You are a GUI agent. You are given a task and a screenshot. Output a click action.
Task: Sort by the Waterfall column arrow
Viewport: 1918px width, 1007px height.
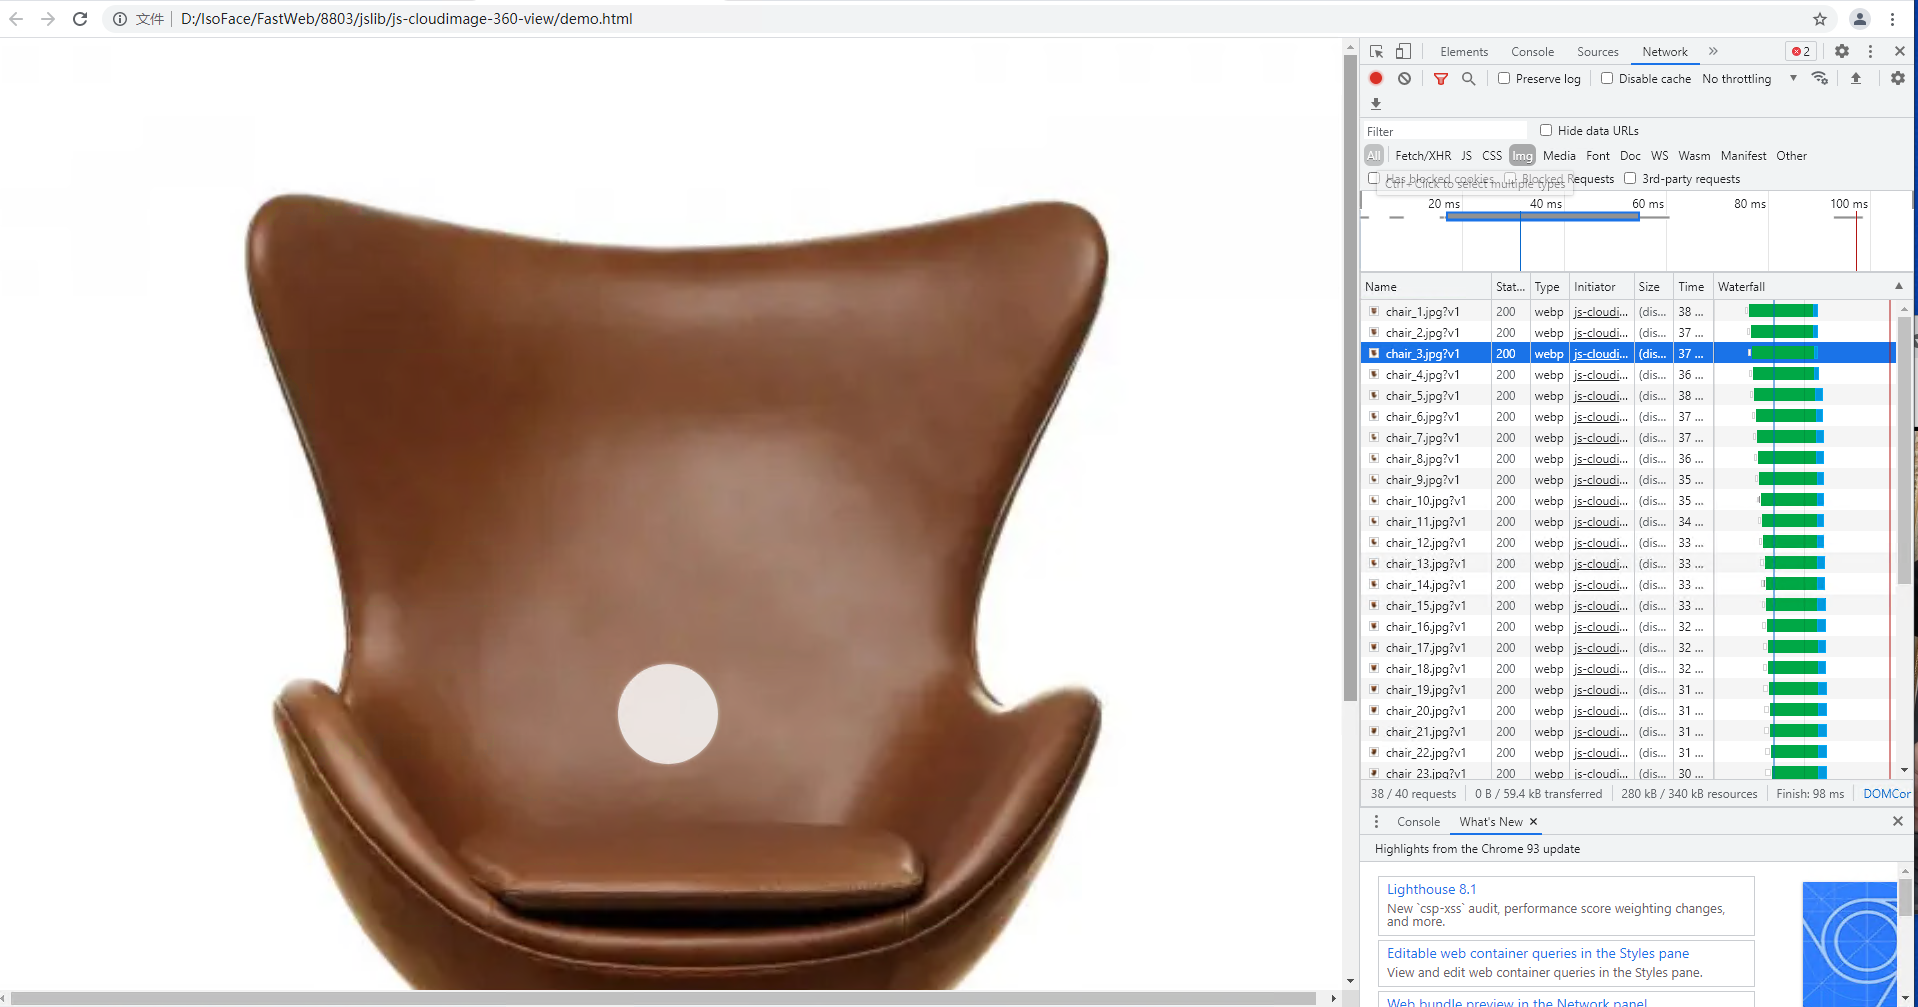point(1898,286)
